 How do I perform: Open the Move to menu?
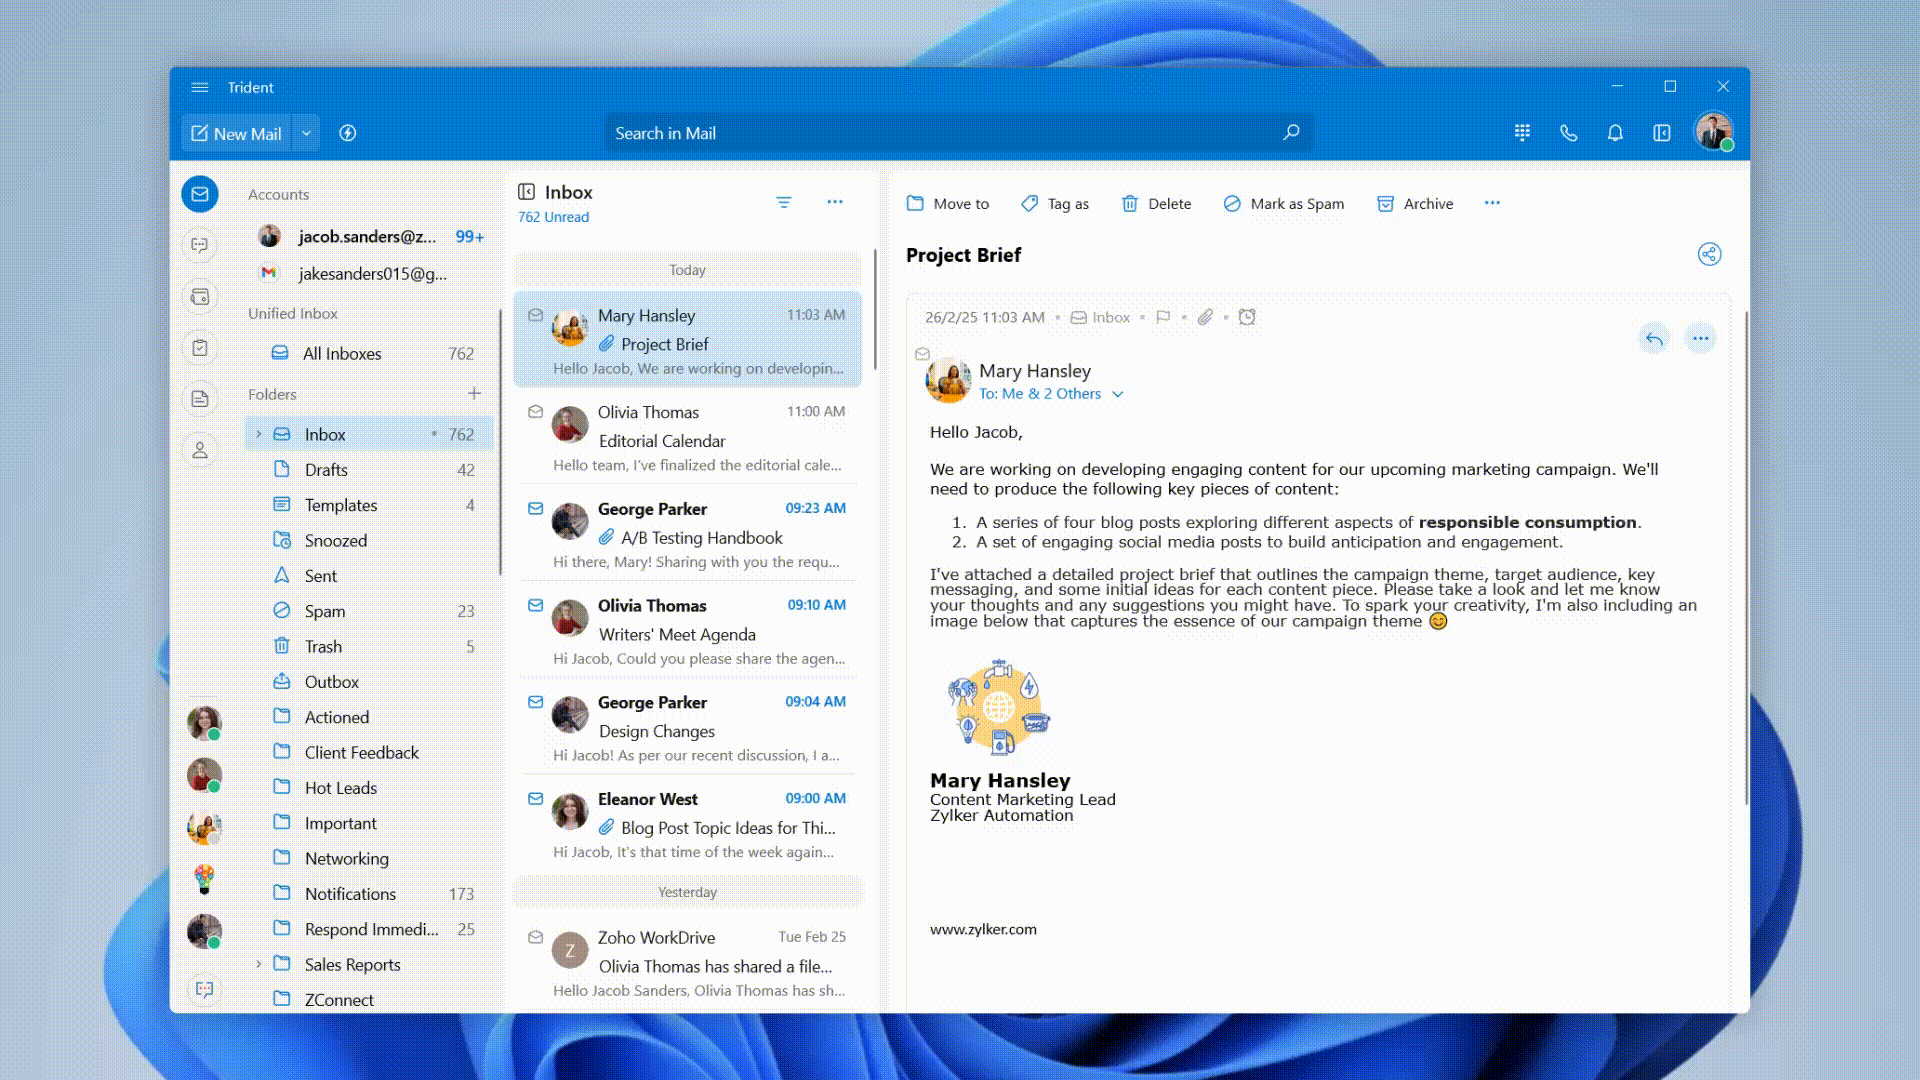pyautogui.click(x=948, y=203)
